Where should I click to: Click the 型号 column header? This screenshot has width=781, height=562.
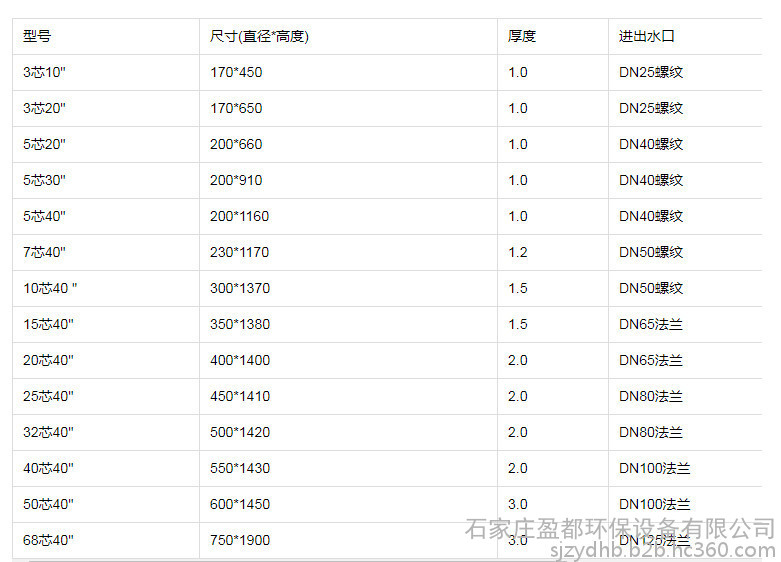coord(37,36)
